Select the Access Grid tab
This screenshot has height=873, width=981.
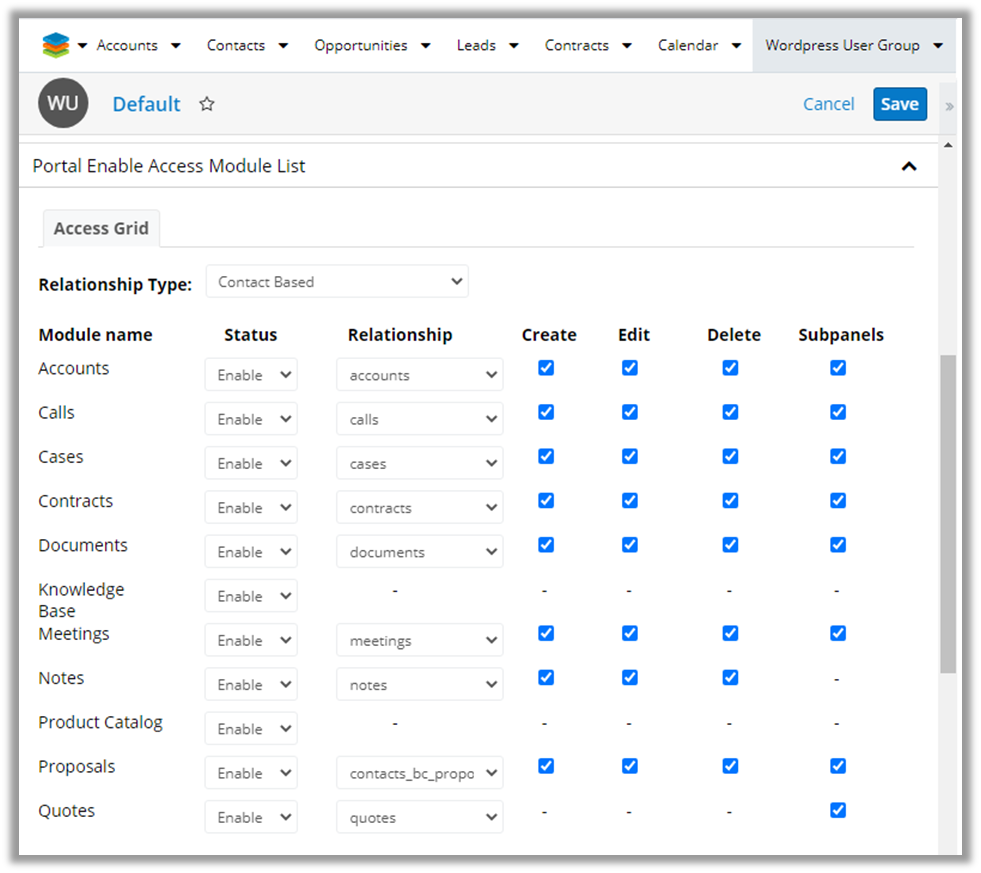(x=101, y=228)
